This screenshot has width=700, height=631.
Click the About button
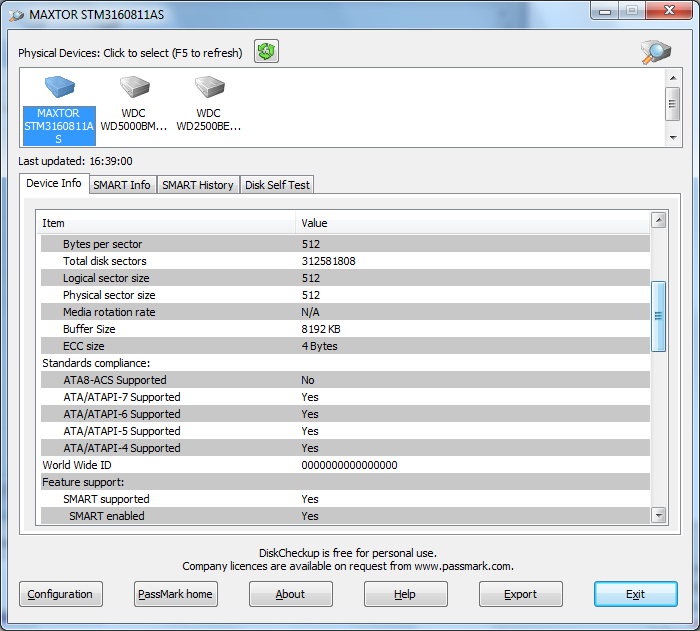(290, 594)
